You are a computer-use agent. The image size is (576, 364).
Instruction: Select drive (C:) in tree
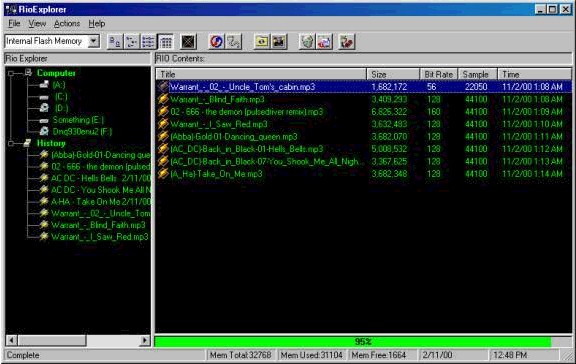pyautogui.click(x=61, y=97)
